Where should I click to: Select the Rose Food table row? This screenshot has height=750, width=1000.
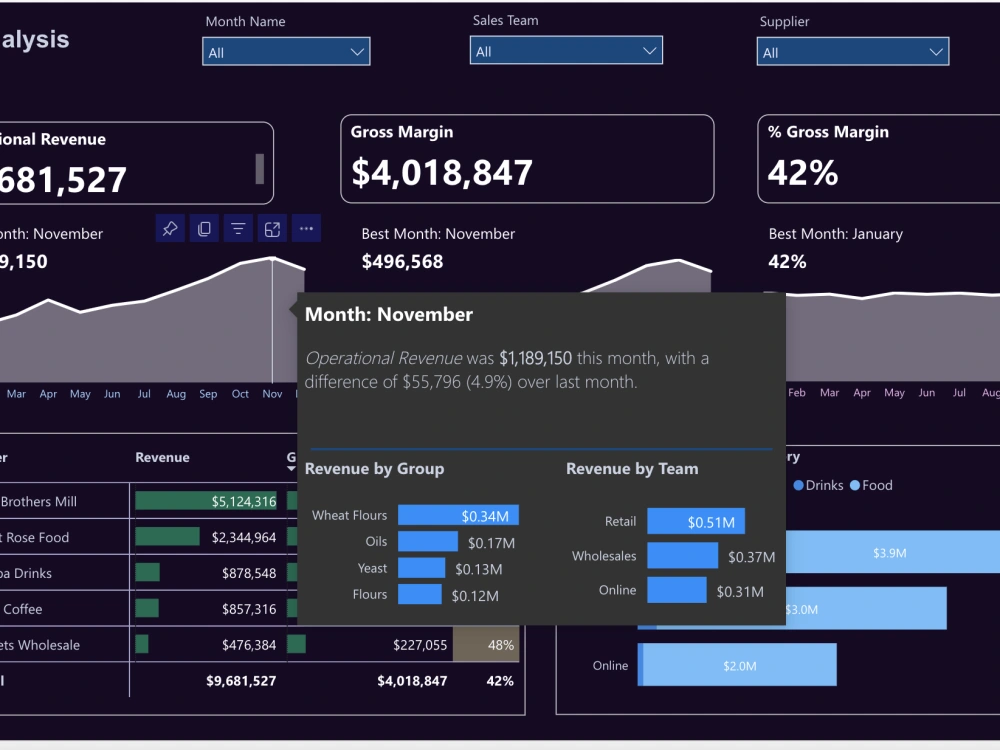coord(149,537)
